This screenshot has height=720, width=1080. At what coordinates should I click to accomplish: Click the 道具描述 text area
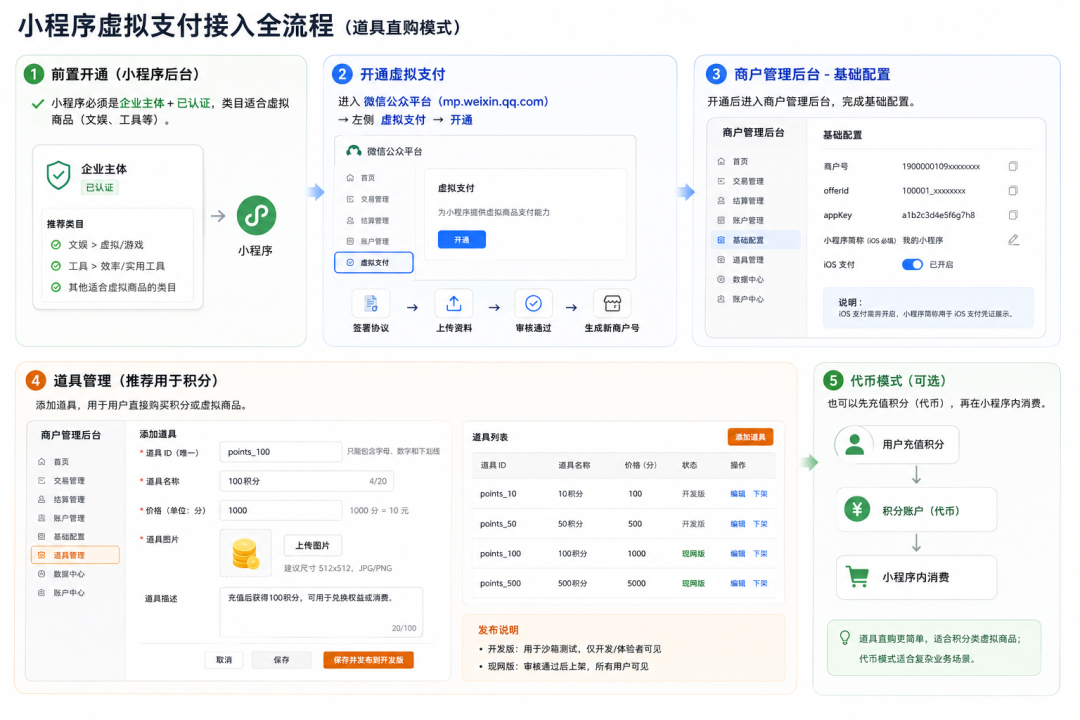[x=321, y=612]
